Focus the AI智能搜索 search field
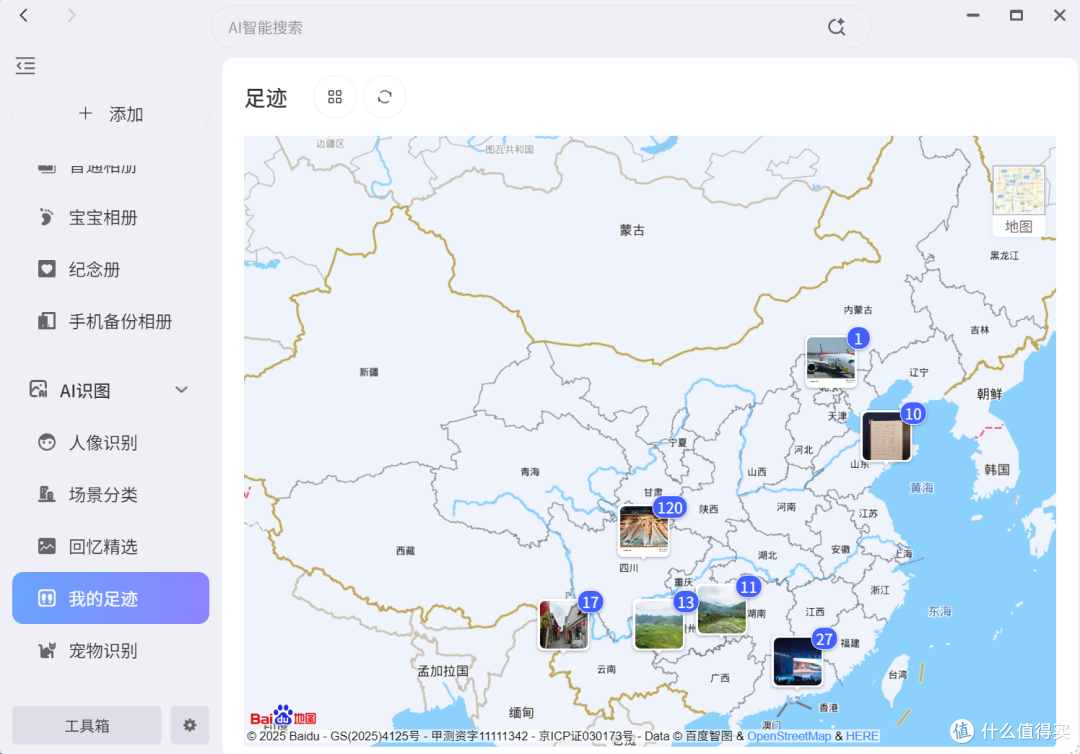 (x=541, y=27)
